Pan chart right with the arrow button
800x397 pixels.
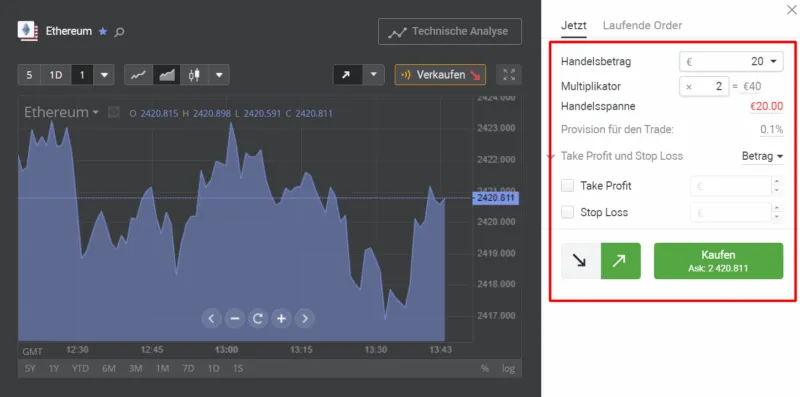(305, 318)
